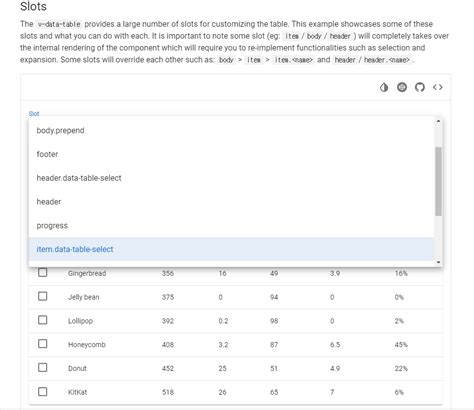This screenshot has width=474, height=410.
Task: Click the Slot select field label
Action: tap(34, 114)
